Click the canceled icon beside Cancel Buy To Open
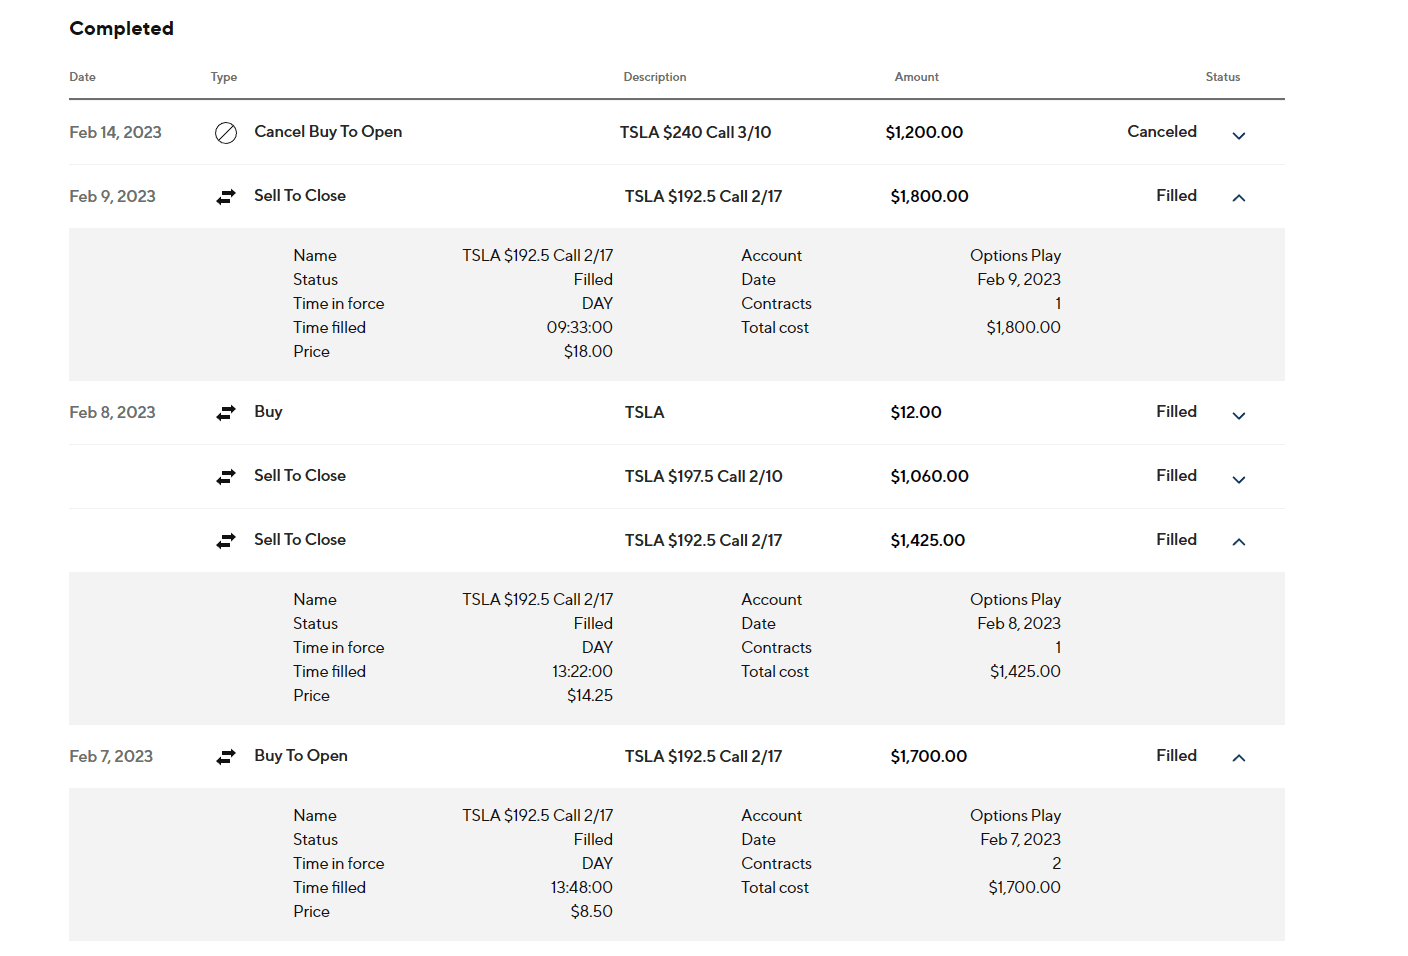Screen dimensions: 1408x956 click(226, 133)
